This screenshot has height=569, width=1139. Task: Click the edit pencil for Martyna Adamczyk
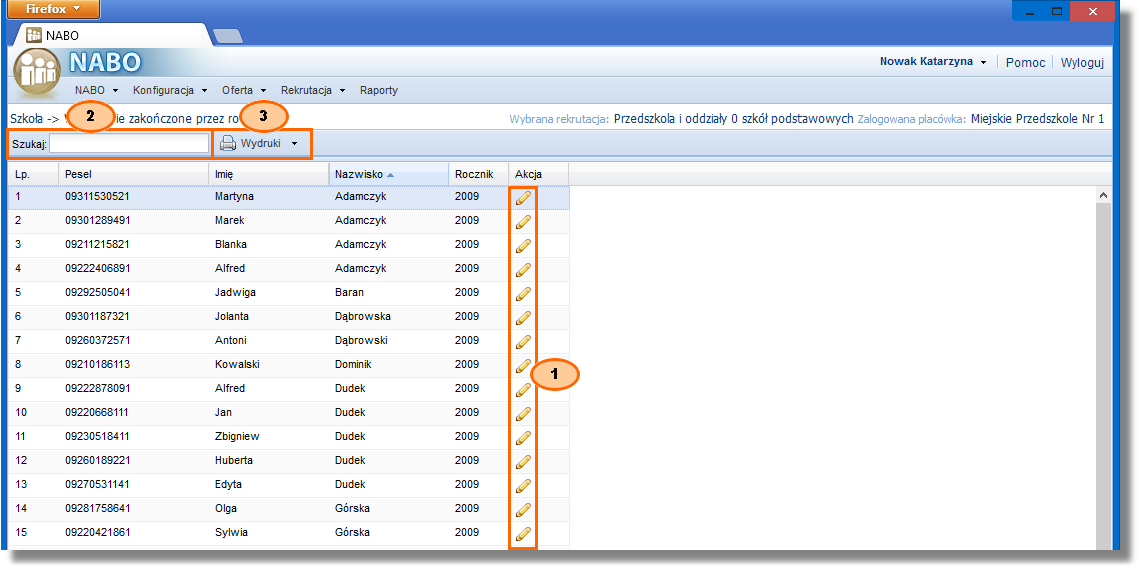[522, 198]
